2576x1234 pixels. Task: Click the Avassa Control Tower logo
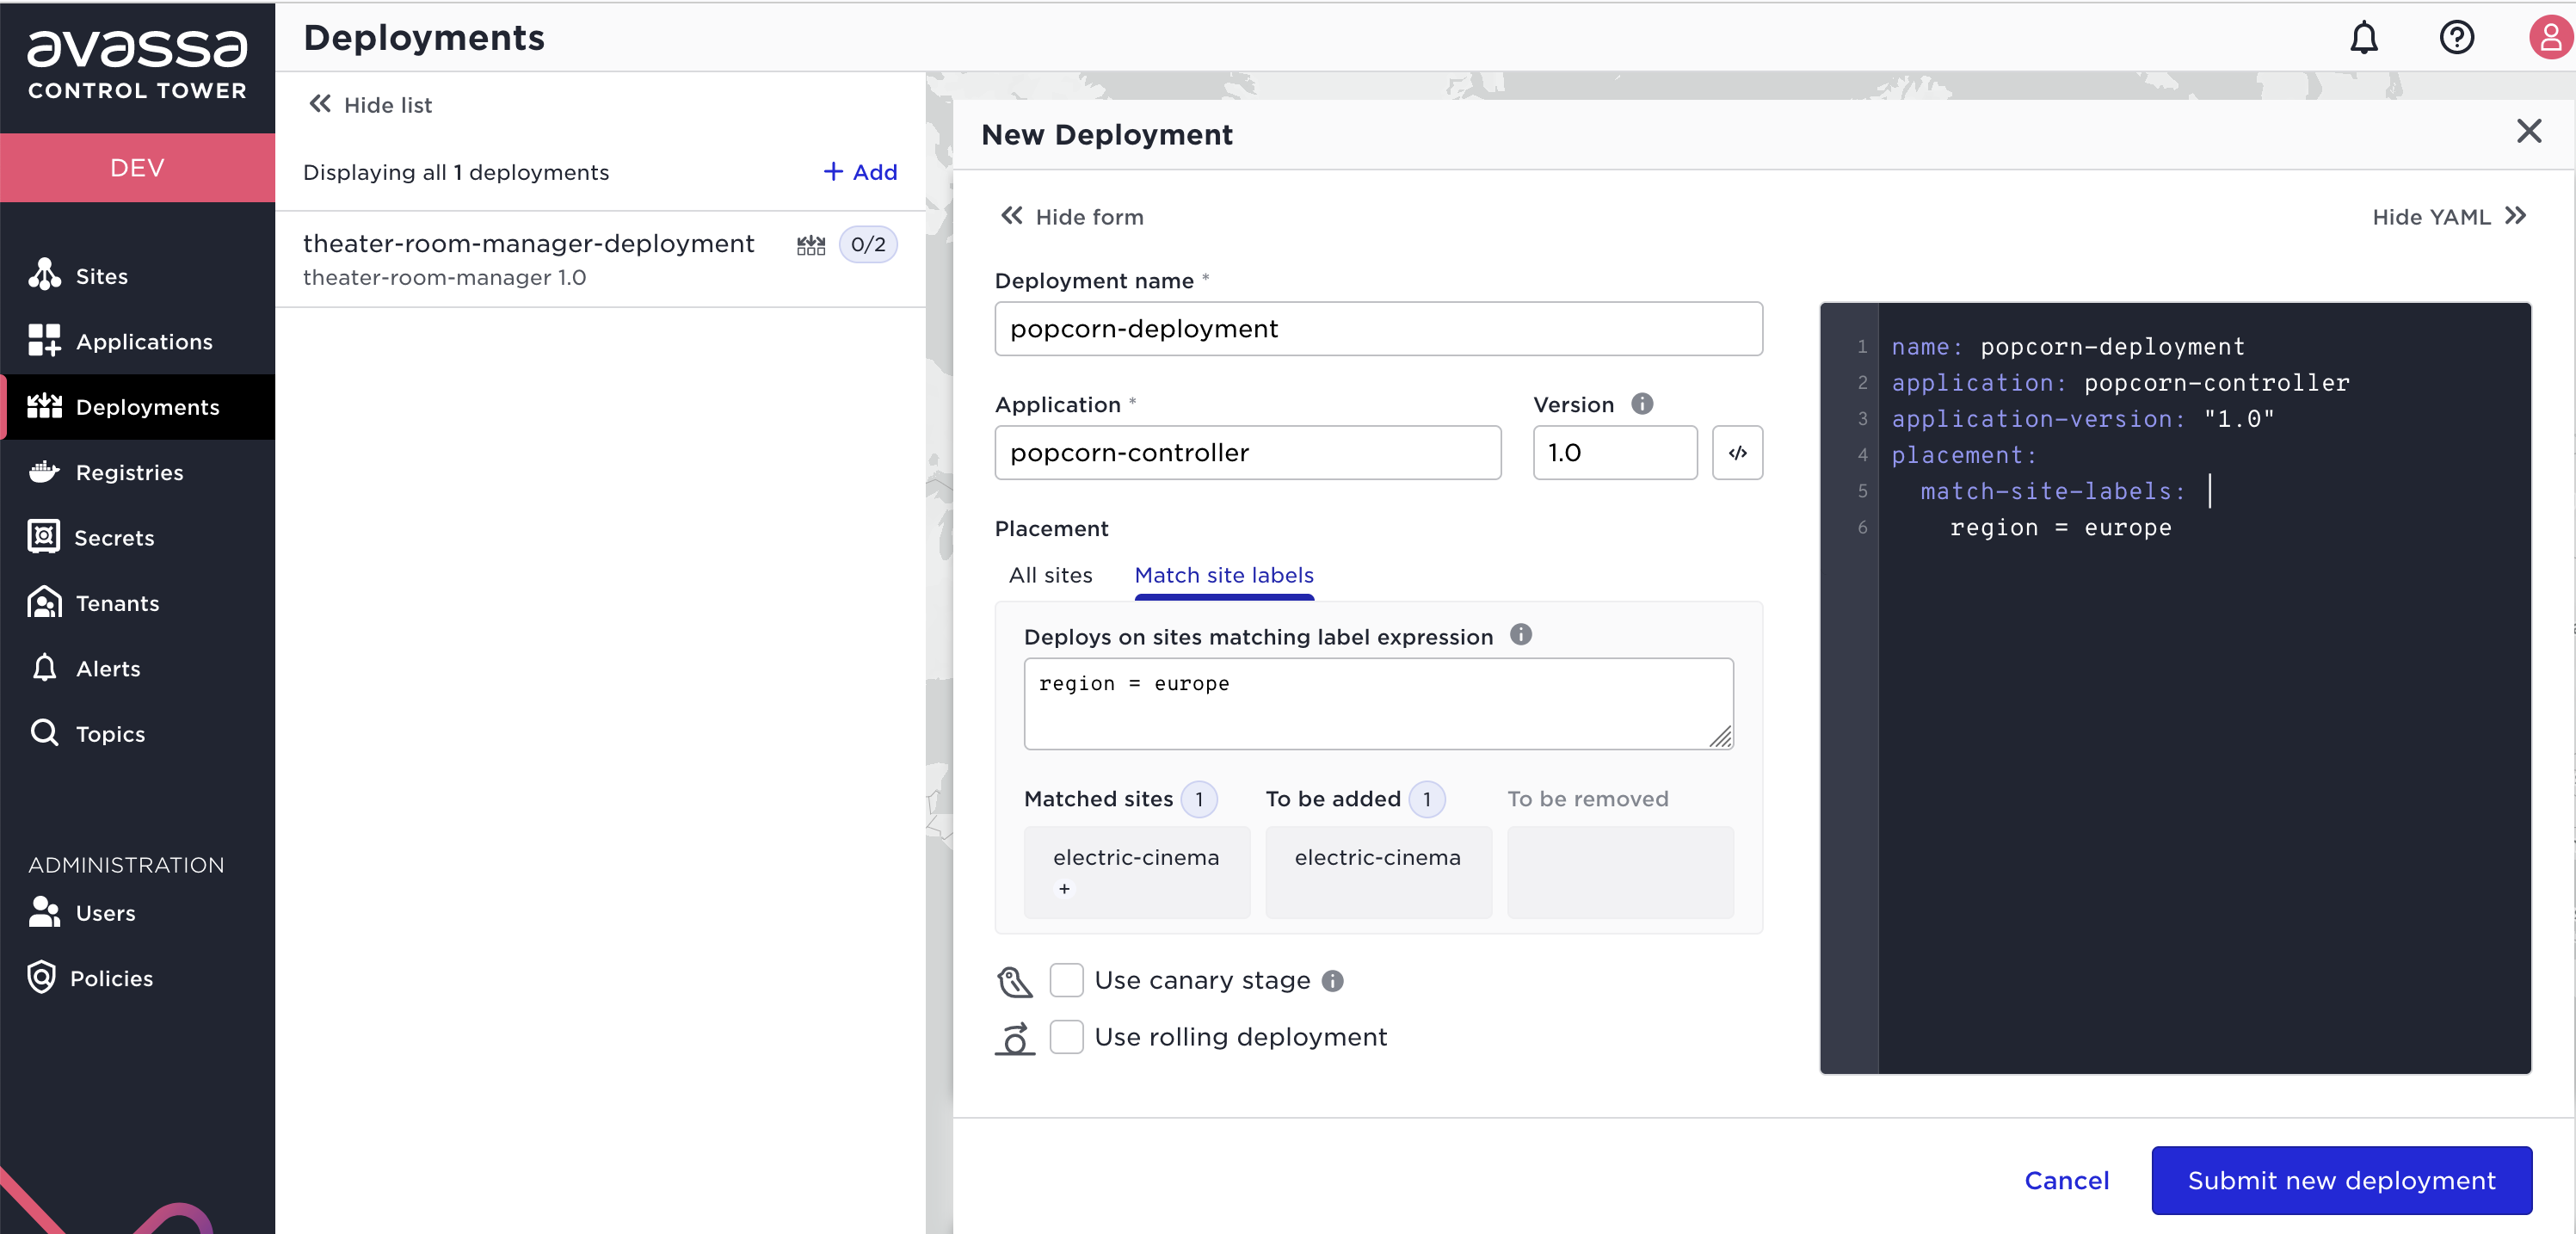click(x=137, y=64)
